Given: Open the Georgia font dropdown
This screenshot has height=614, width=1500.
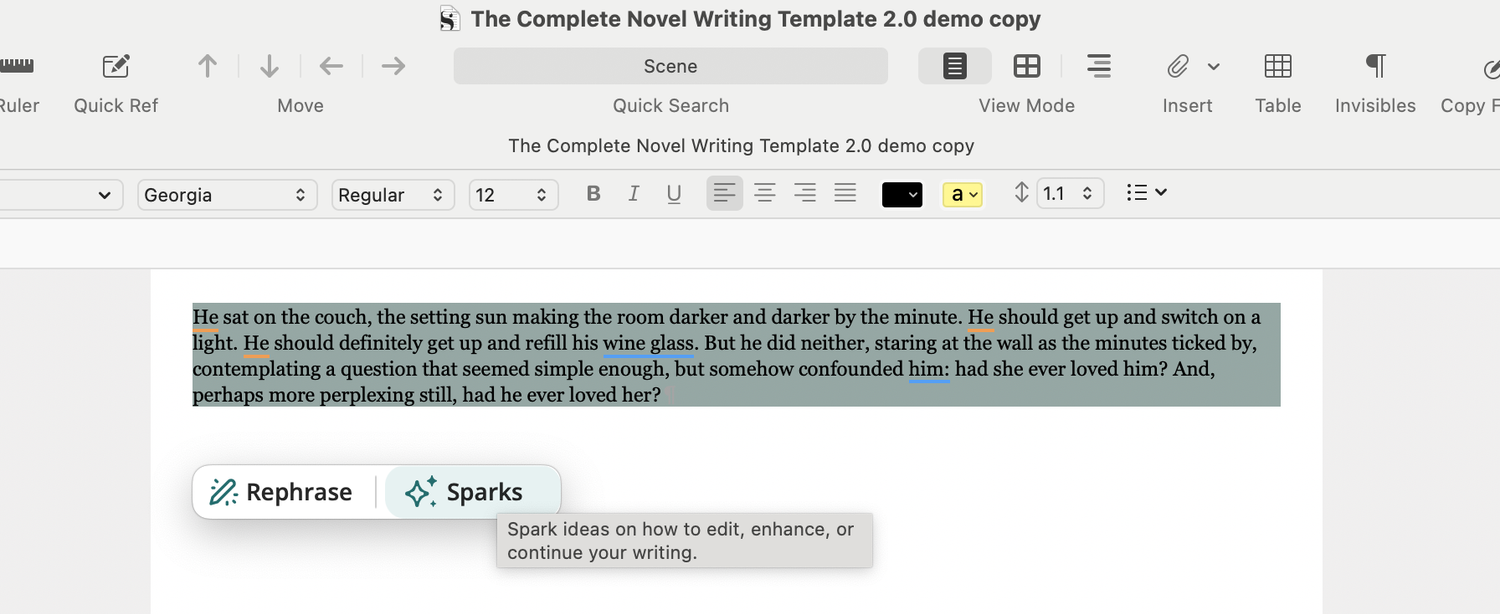Looking at the screenshot, I should click(x=227, y=194).
